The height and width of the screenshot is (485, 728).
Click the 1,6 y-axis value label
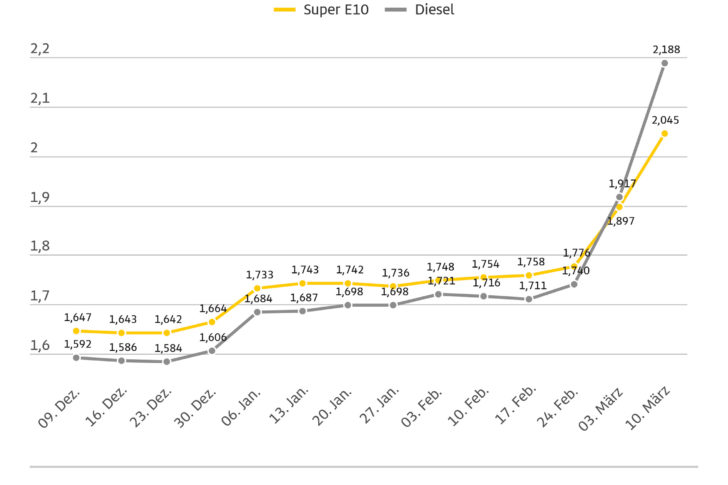(x=40, y=346)
